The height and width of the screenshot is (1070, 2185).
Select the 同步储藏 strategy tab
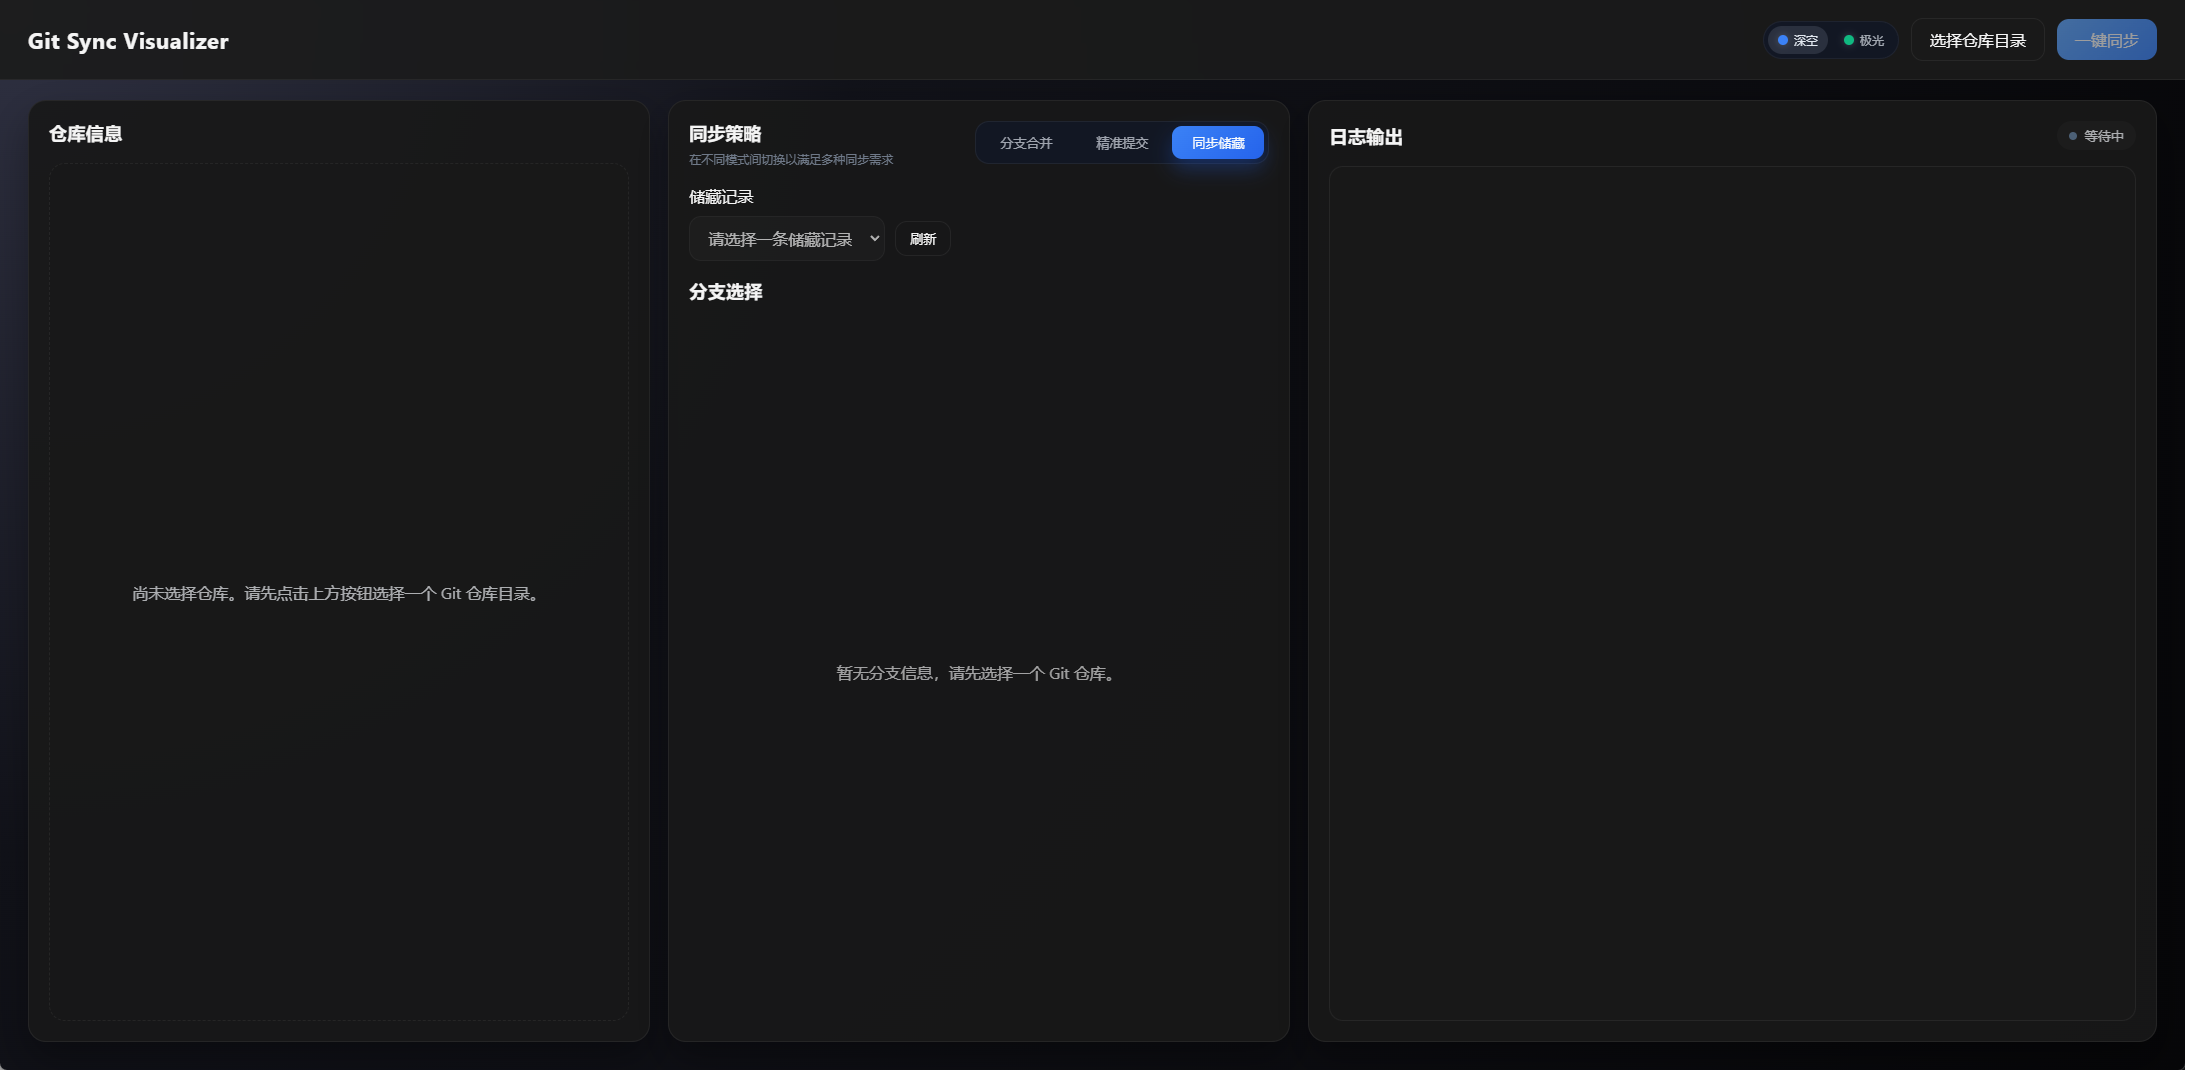(x=1218, y=143)
